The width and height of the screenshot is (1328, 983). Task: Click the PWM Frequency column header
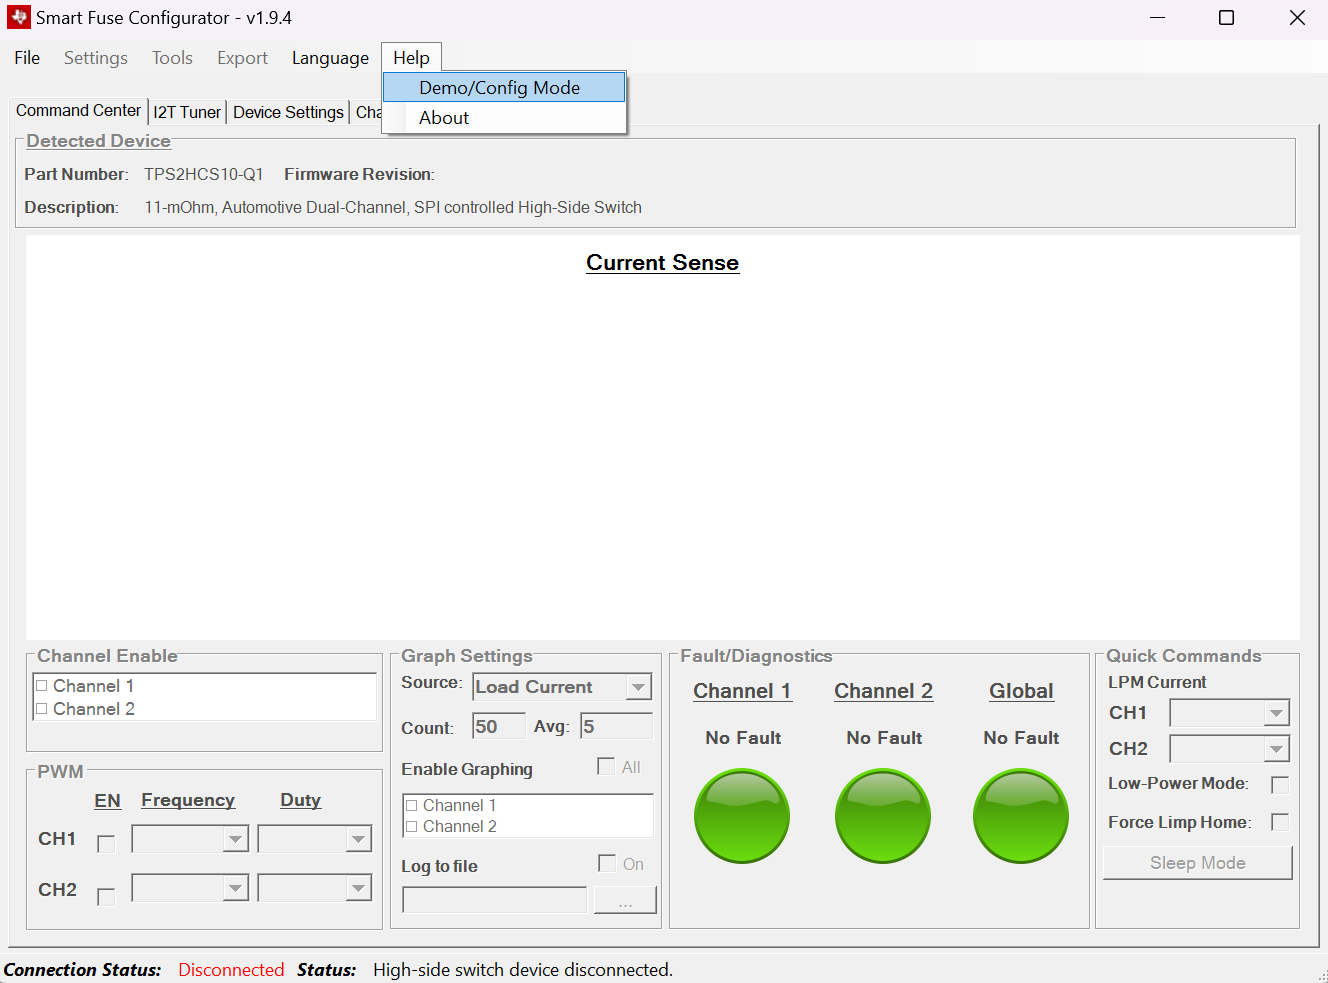point(188,800)
